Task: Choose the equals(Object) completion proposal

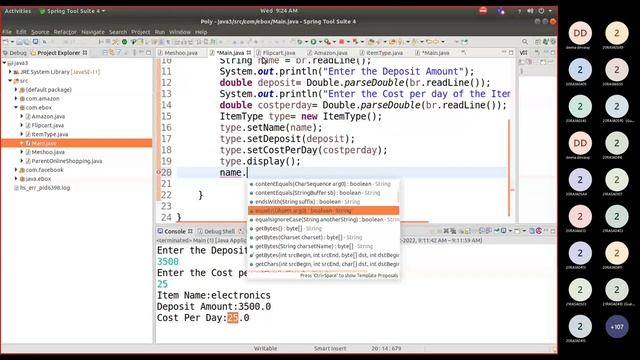Action: pos(323,211)
